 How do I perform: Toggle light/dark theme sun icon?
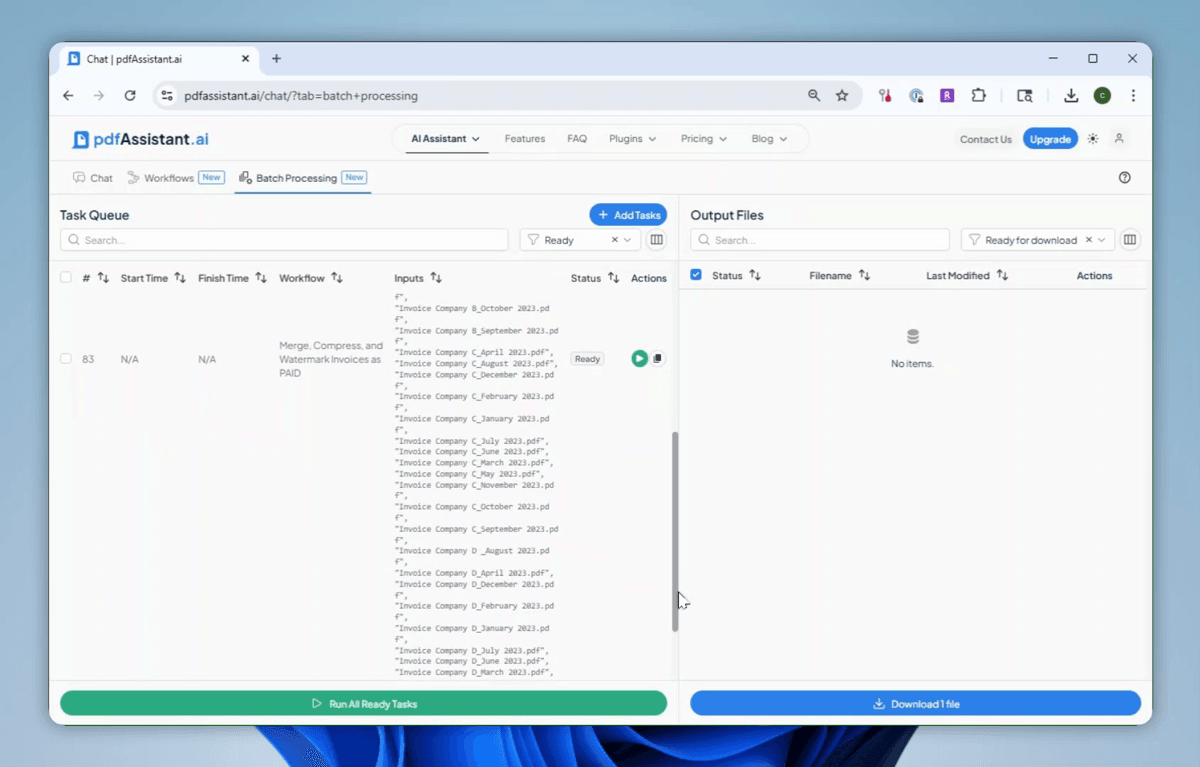pyautogui.click(x=1093, y=139)
